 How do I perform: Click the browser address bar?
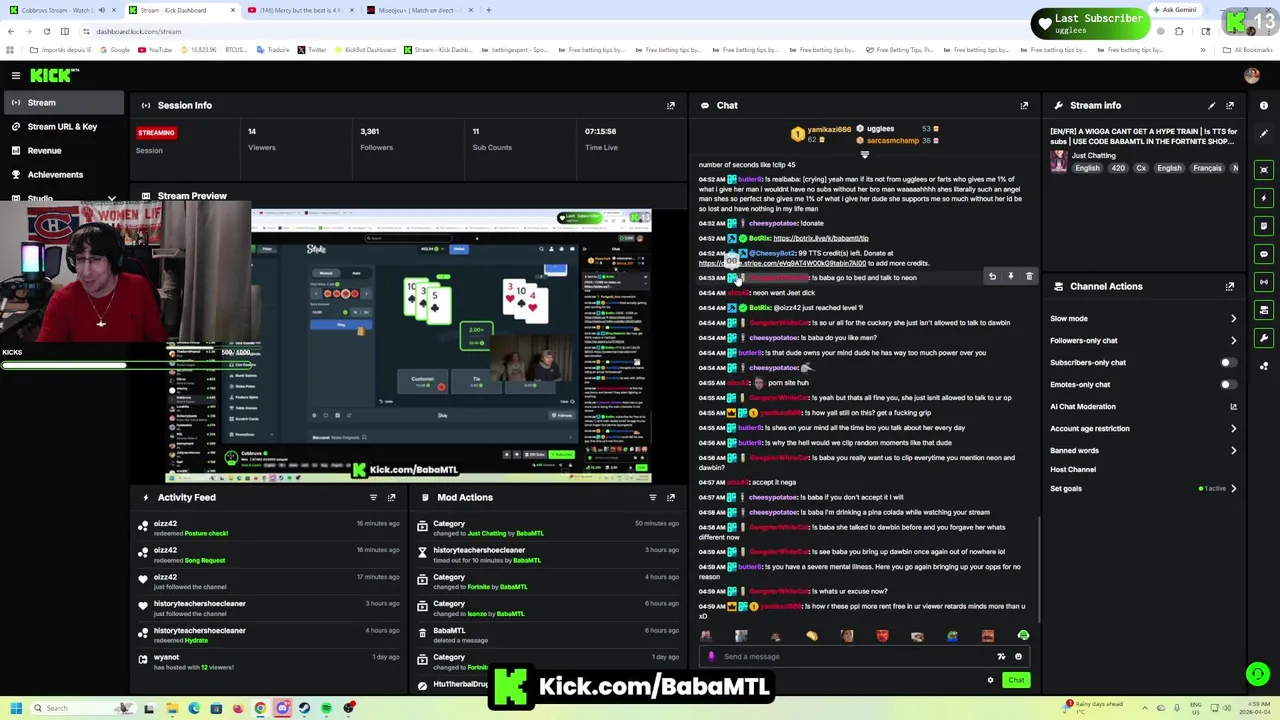point(600,31)
